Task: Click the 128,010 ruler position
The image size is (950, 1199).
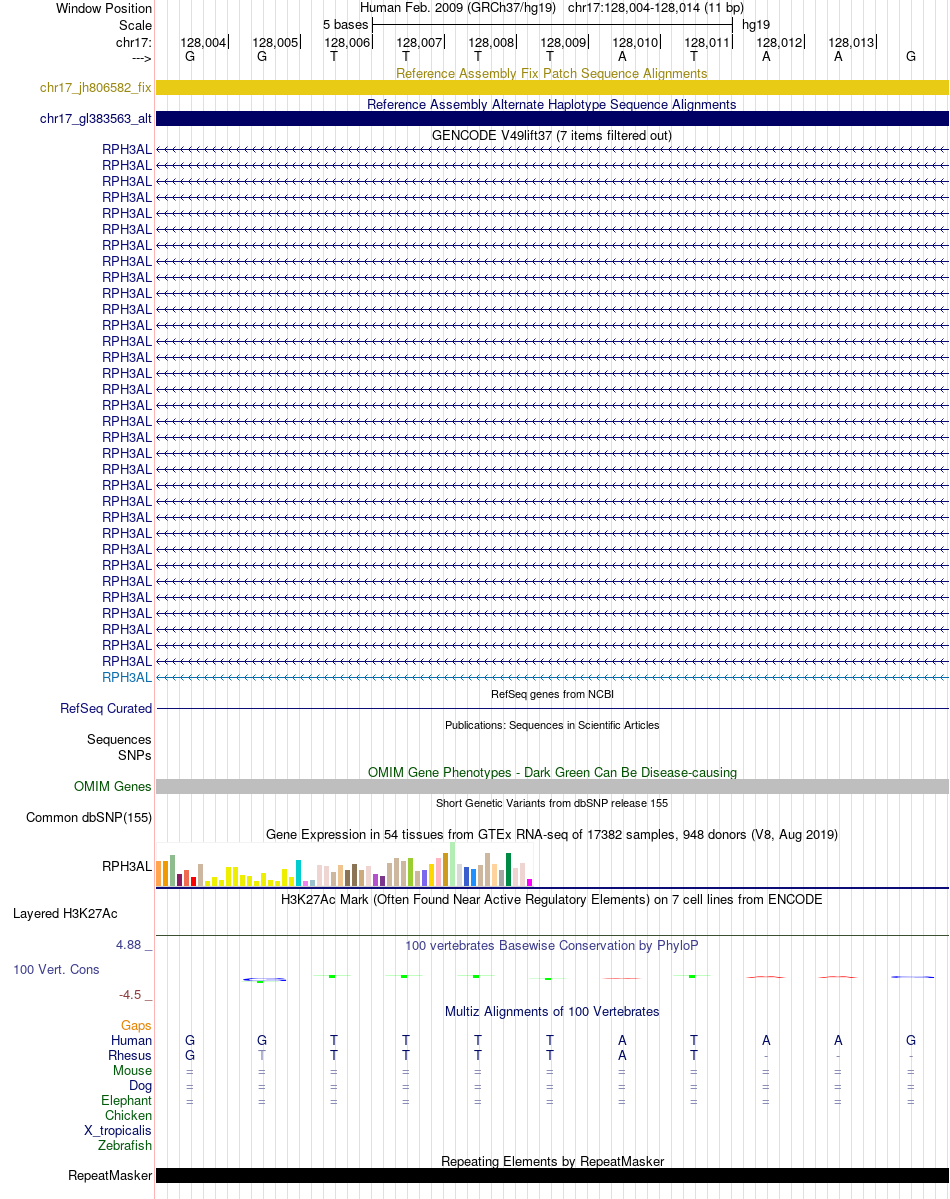Action: pyautogui.click(x=635, y=43)
